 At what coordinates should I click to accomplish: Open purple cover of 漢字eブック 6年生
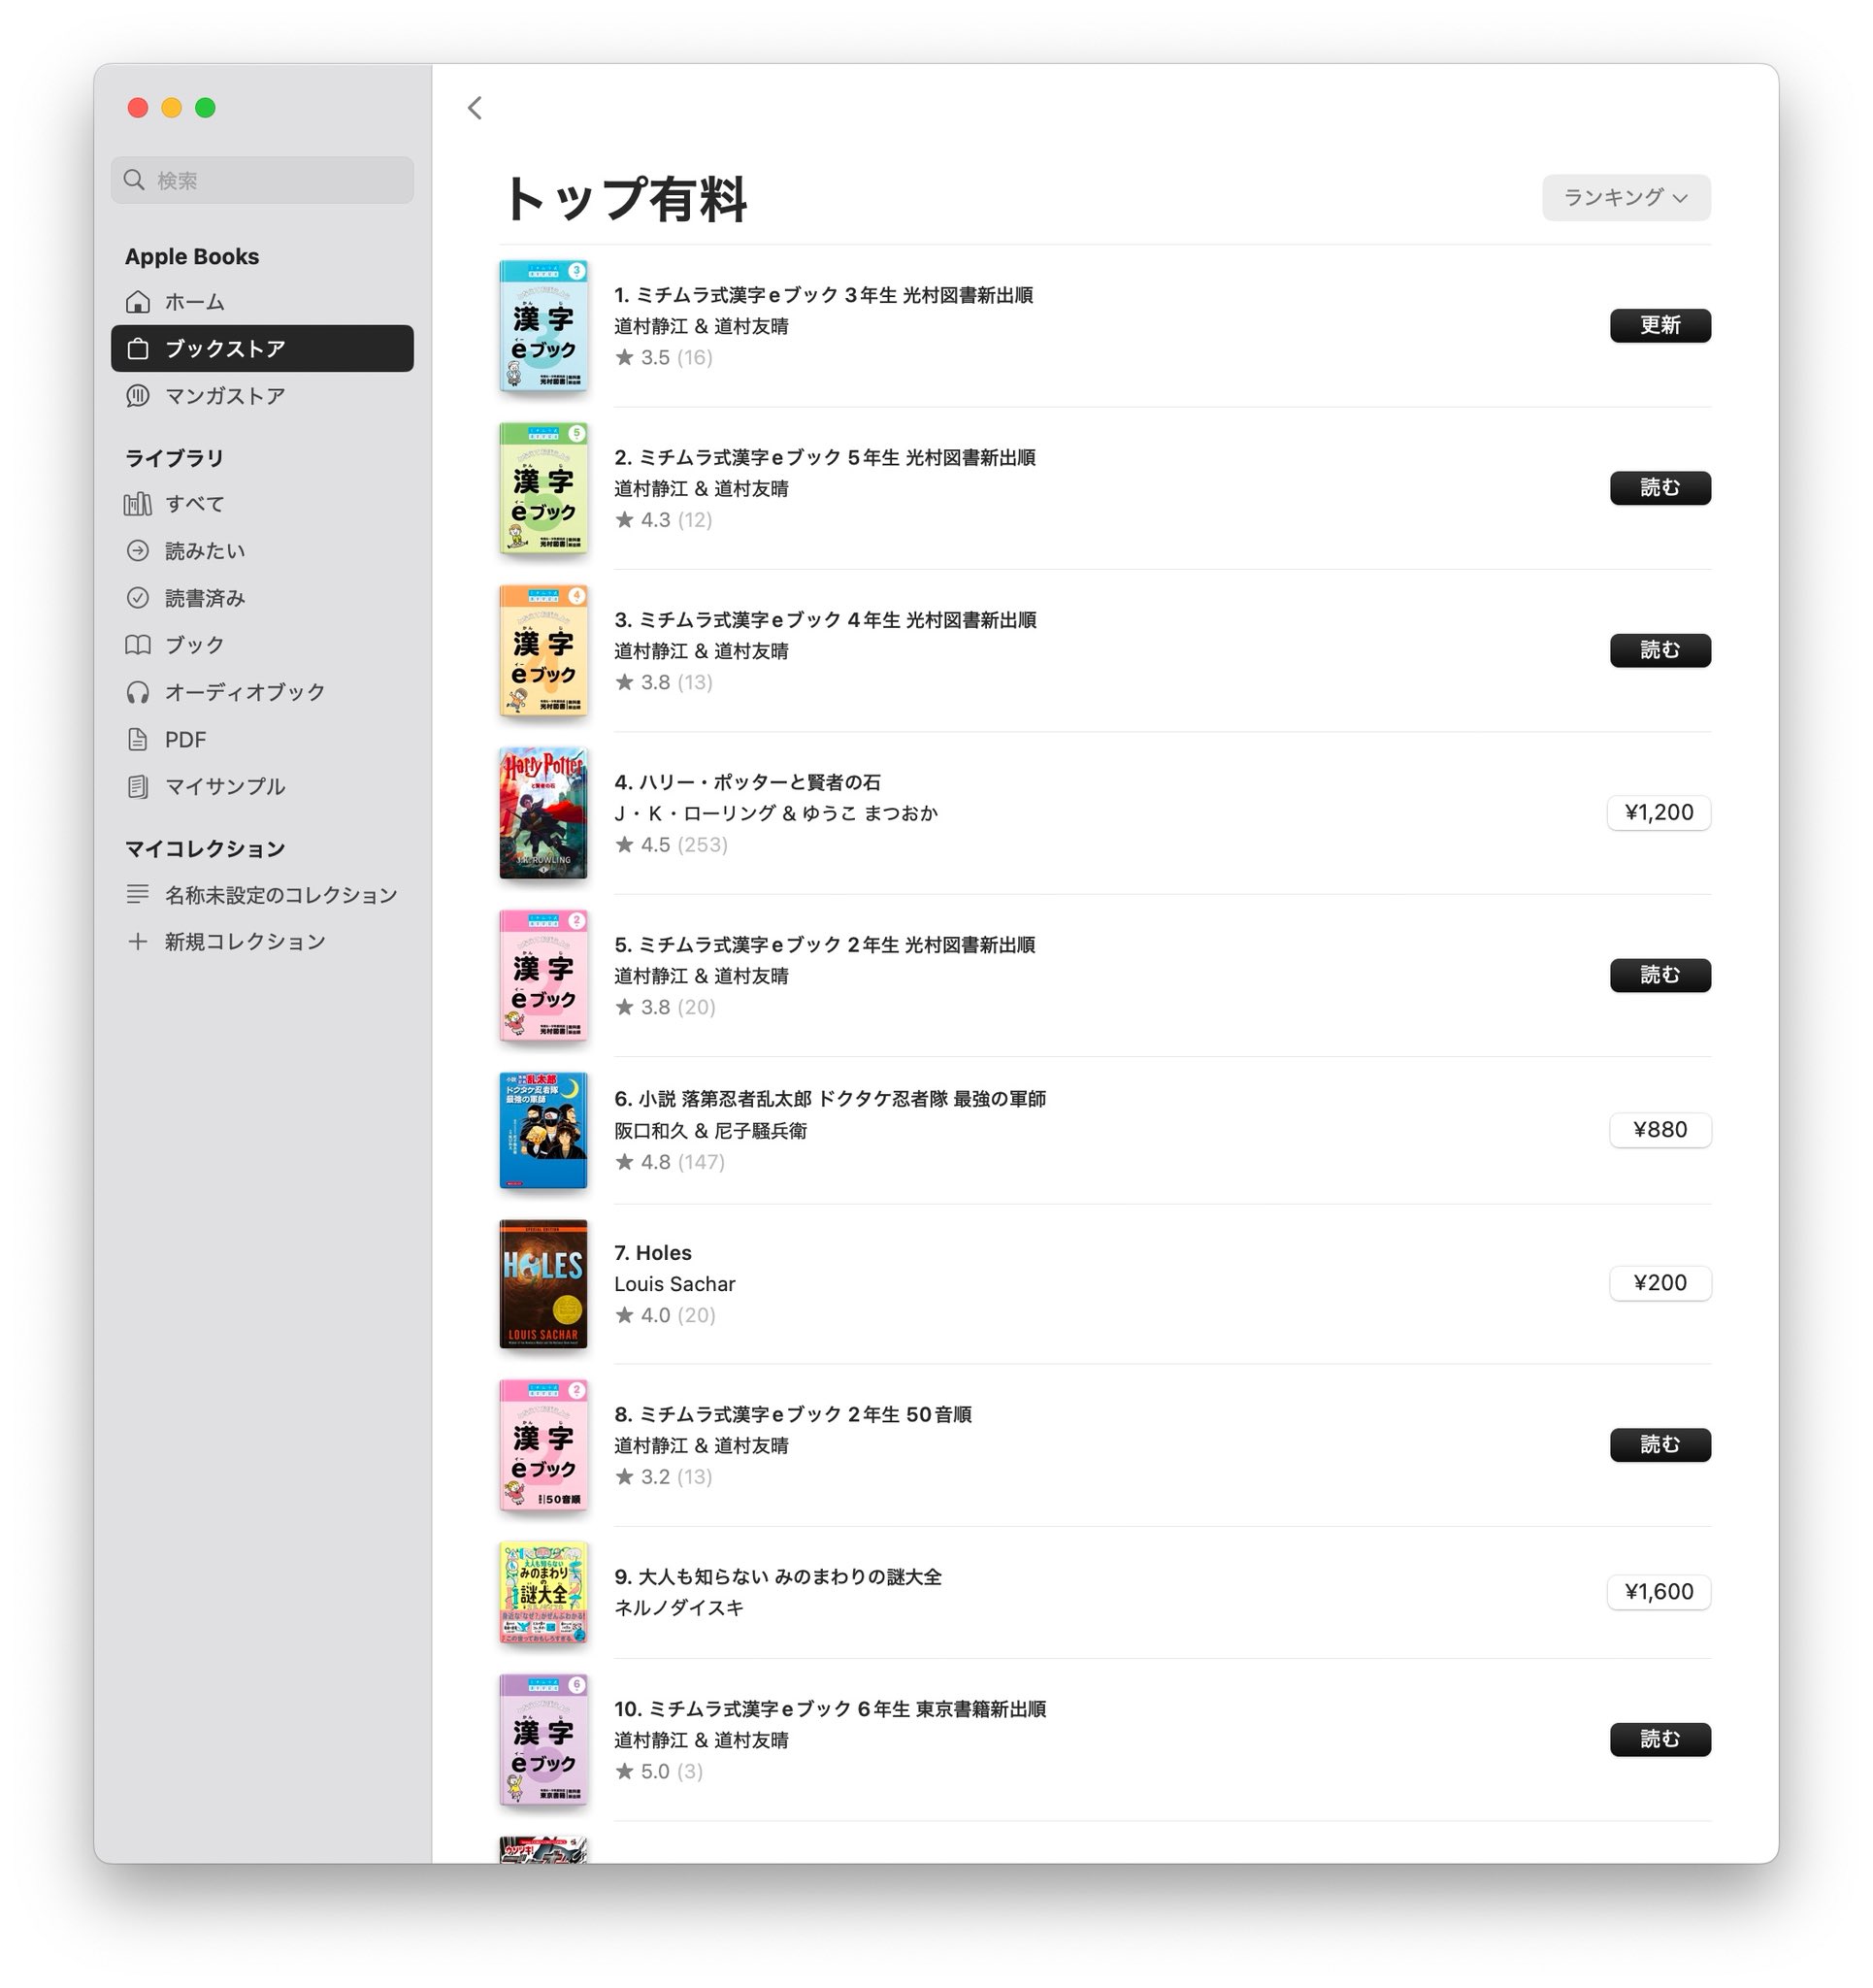(543, 1739)
